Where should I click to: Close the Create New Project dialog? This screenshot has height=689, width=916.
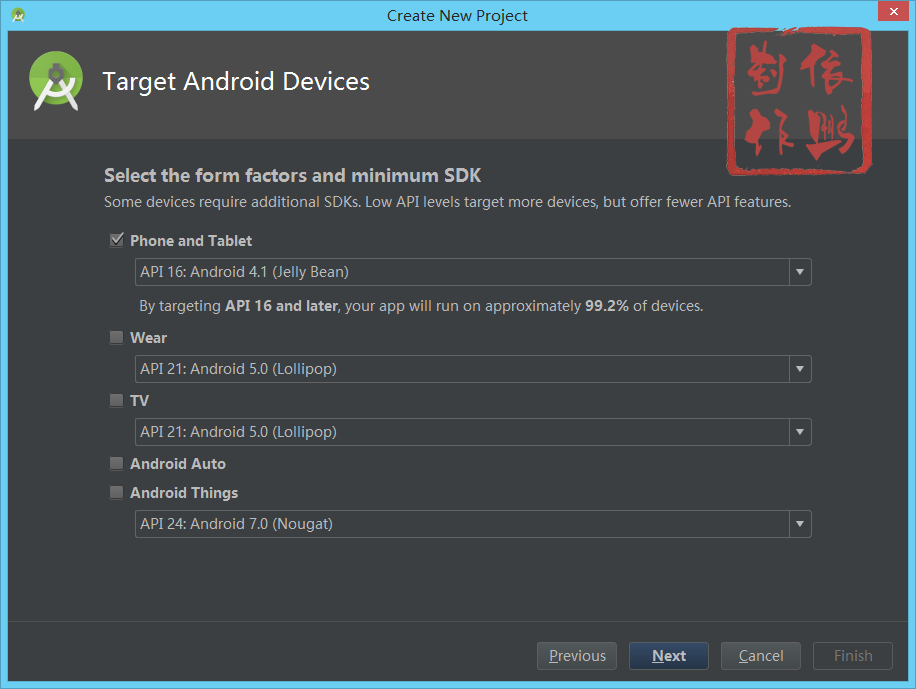893,11
